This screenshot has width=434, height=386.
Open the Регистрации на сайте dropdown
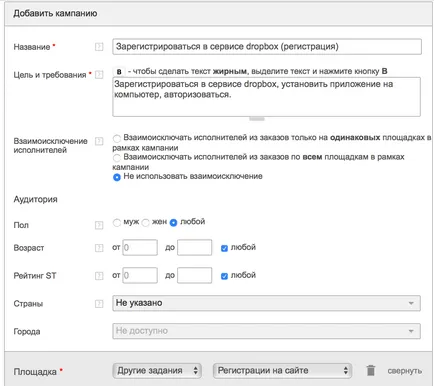[x=282, y=371]
